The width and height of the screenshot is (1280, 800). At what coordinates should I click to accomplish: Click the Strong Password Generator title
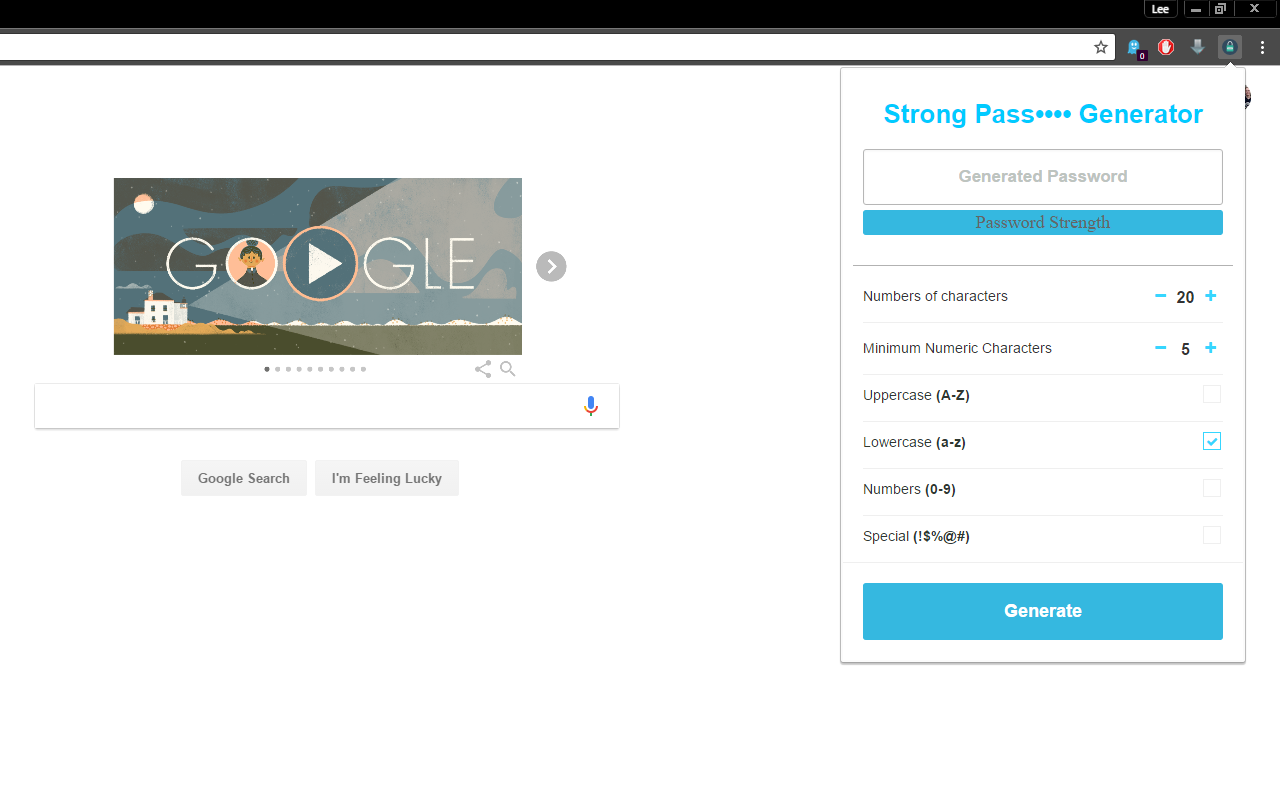point(1043,114)
